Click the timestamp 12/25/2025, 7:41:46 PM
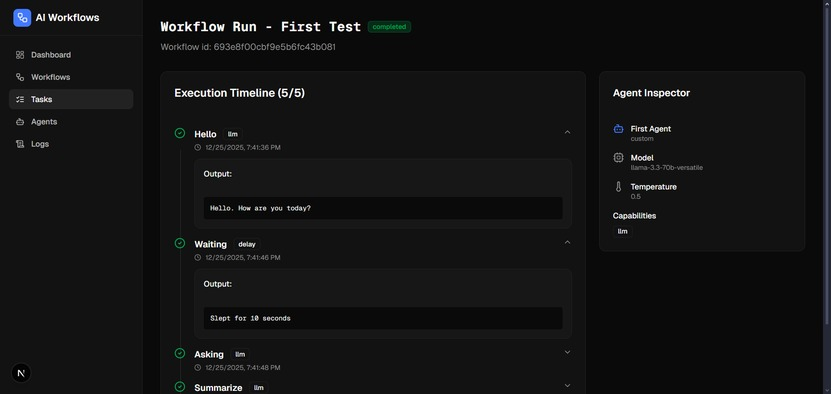This screenshot has width=831, height=394. pyautogui.click(x=243, y=257)
